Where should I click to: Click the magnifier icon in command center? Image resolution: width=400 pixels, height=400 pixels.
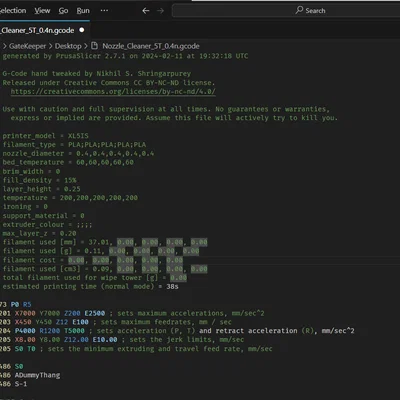tap(299, 10)
